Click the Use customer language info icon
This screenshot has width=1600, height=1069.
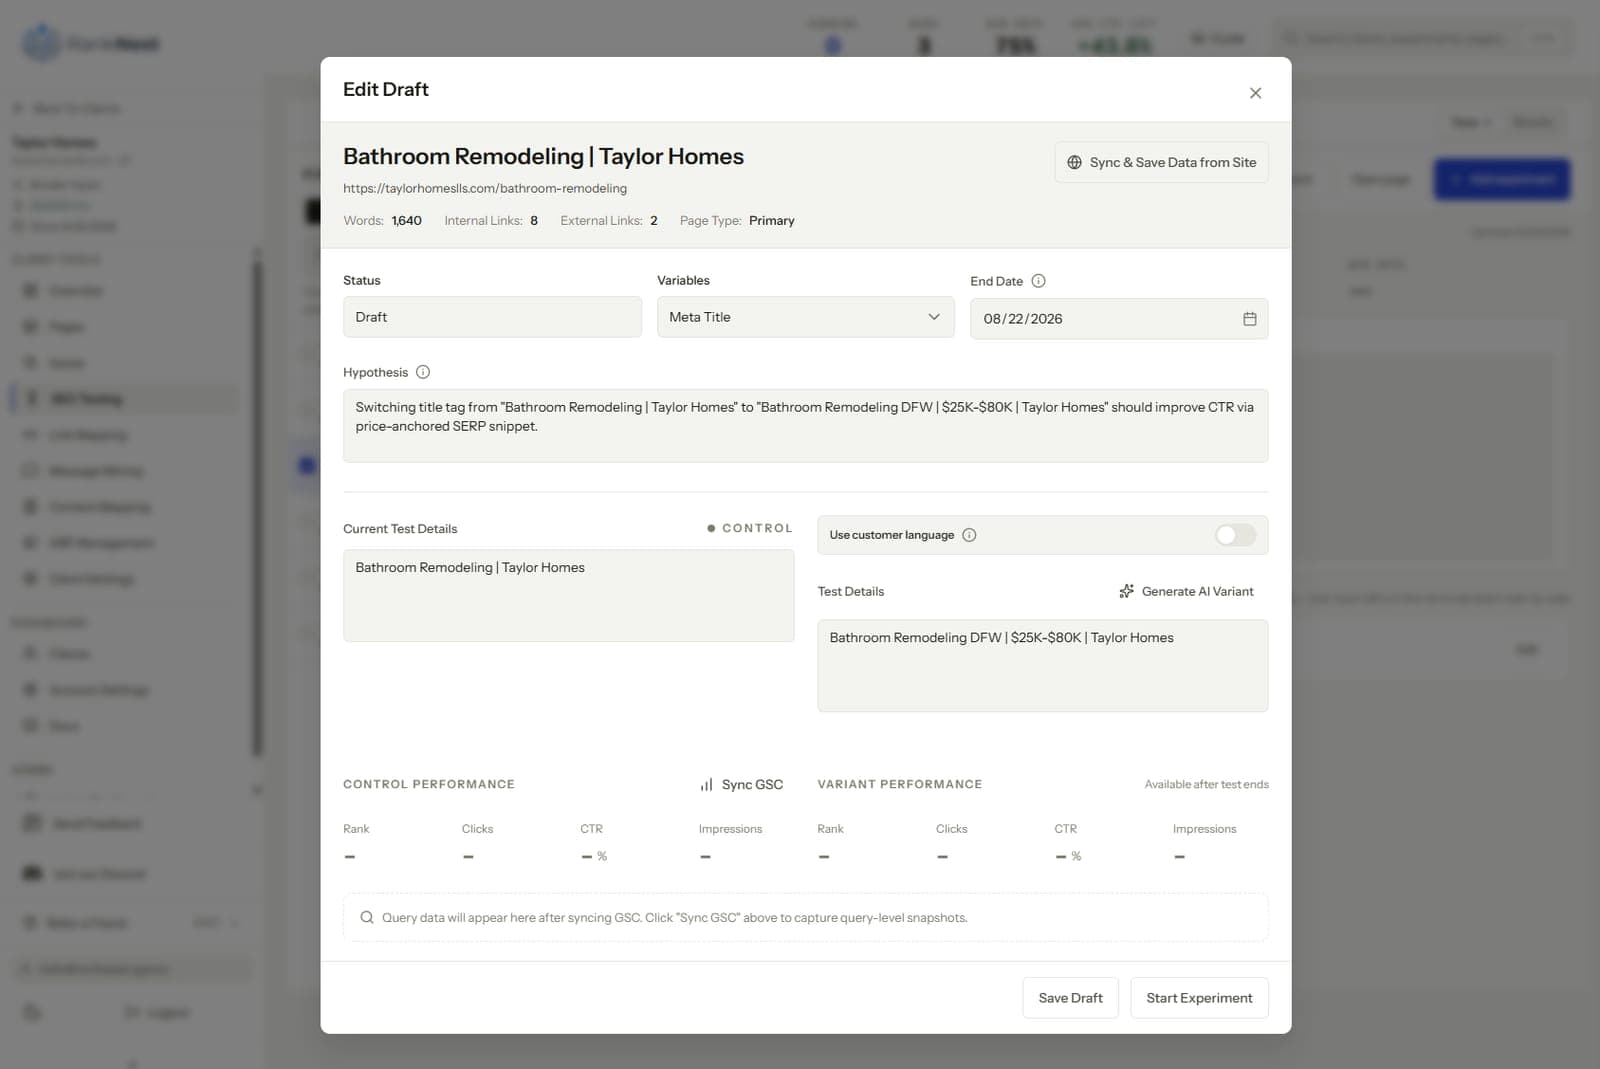click(969, 535)
